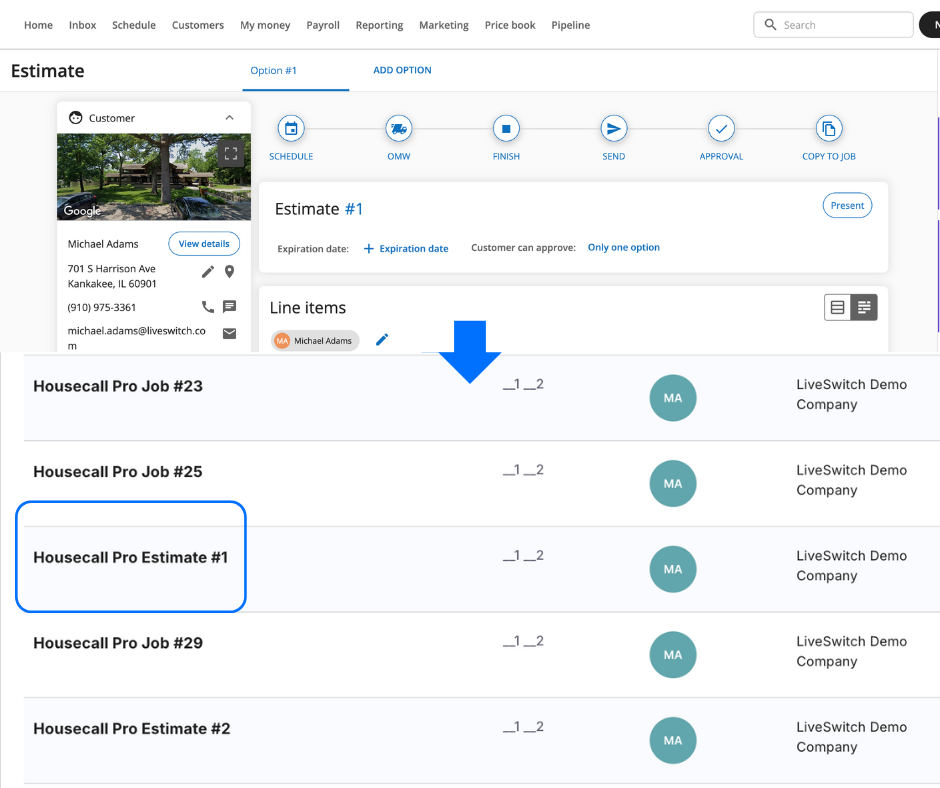Click MA avatar in Estimate #2 row
This screenshot has width=940, height=788.
(x=673, y=741)
